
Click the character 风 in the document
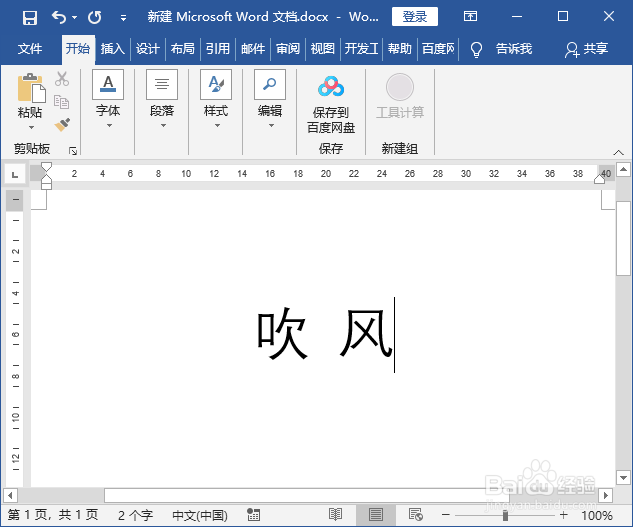pyautogui.click(x=366, y=333)
